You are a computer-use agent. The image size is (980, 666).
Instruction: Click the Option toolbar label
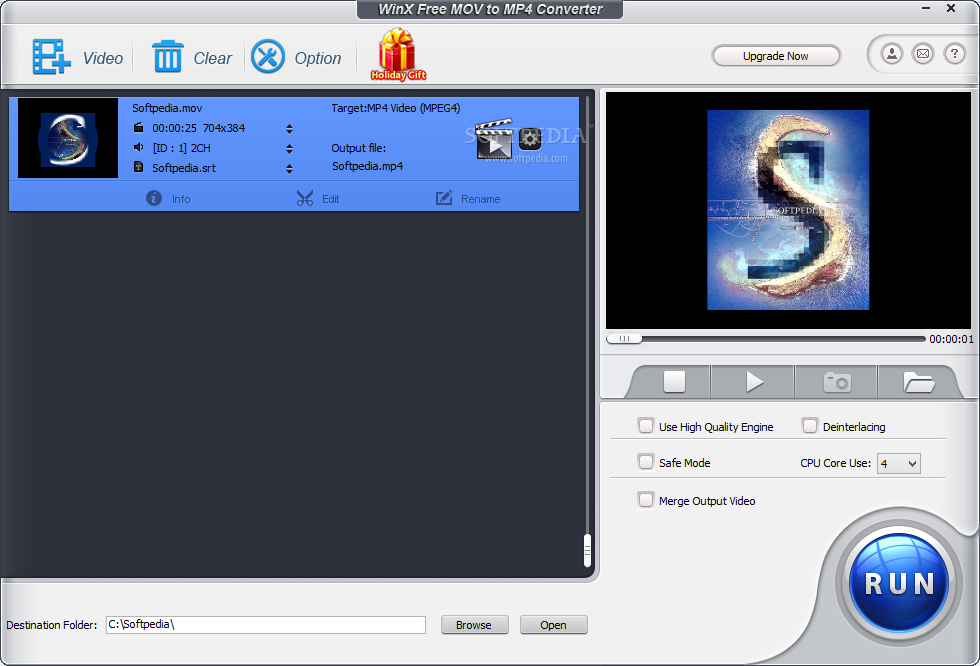318,58
